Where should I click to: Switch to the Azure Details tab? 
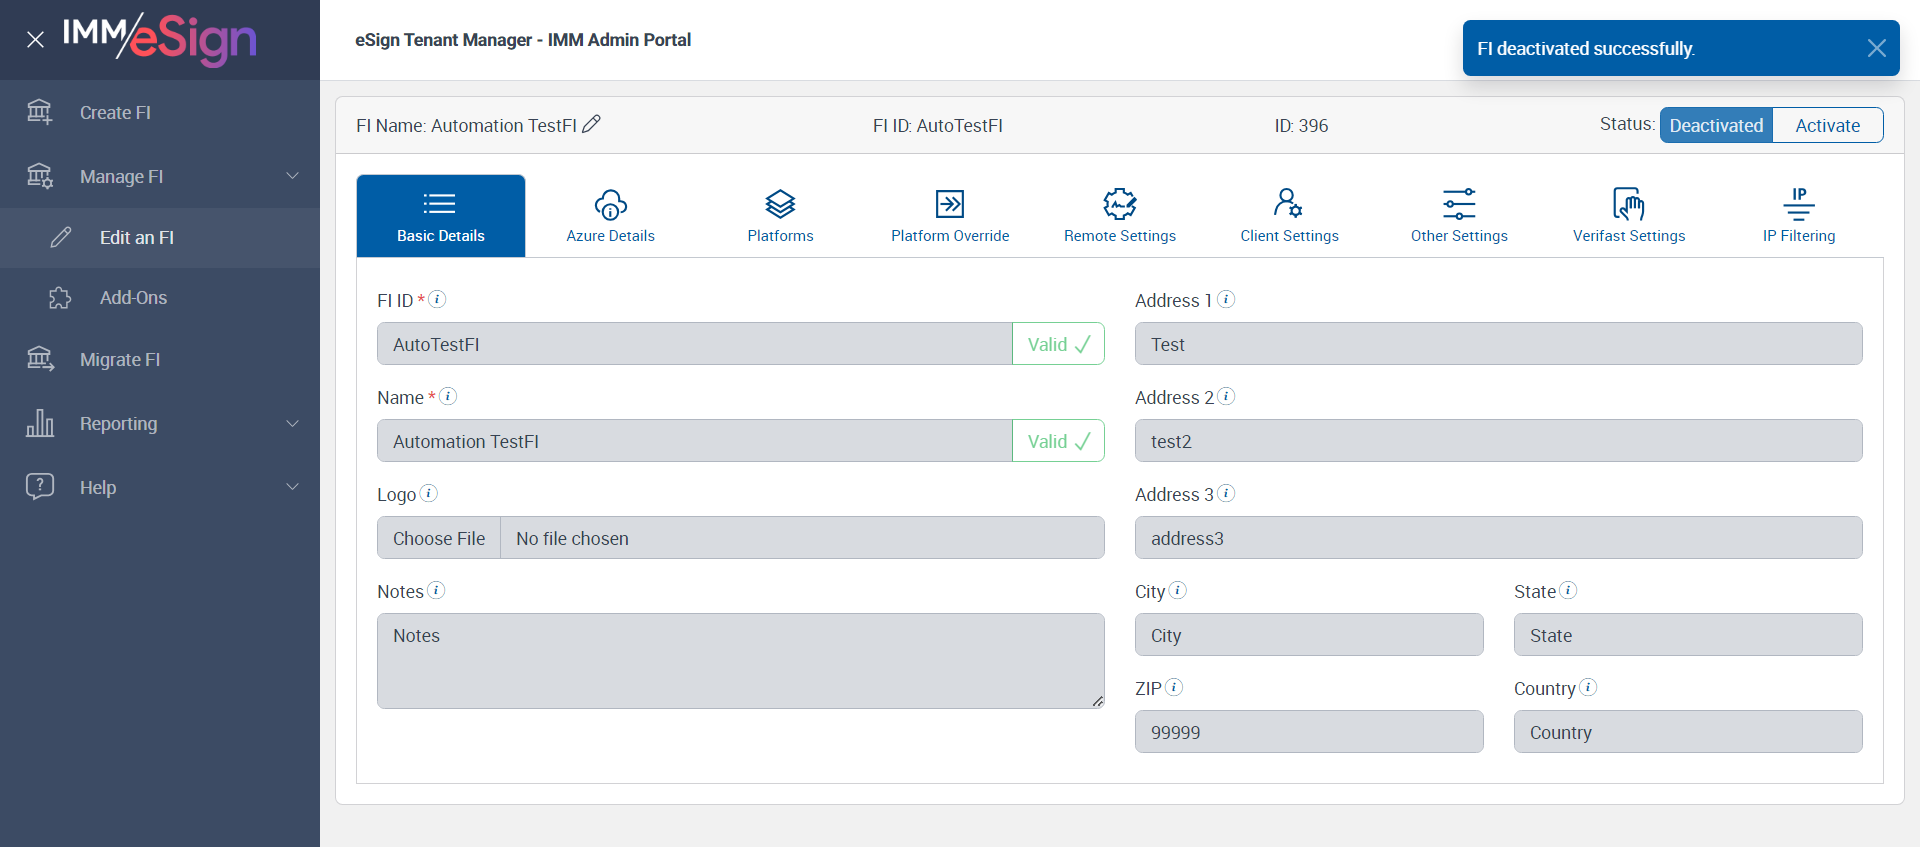(611, 216)
